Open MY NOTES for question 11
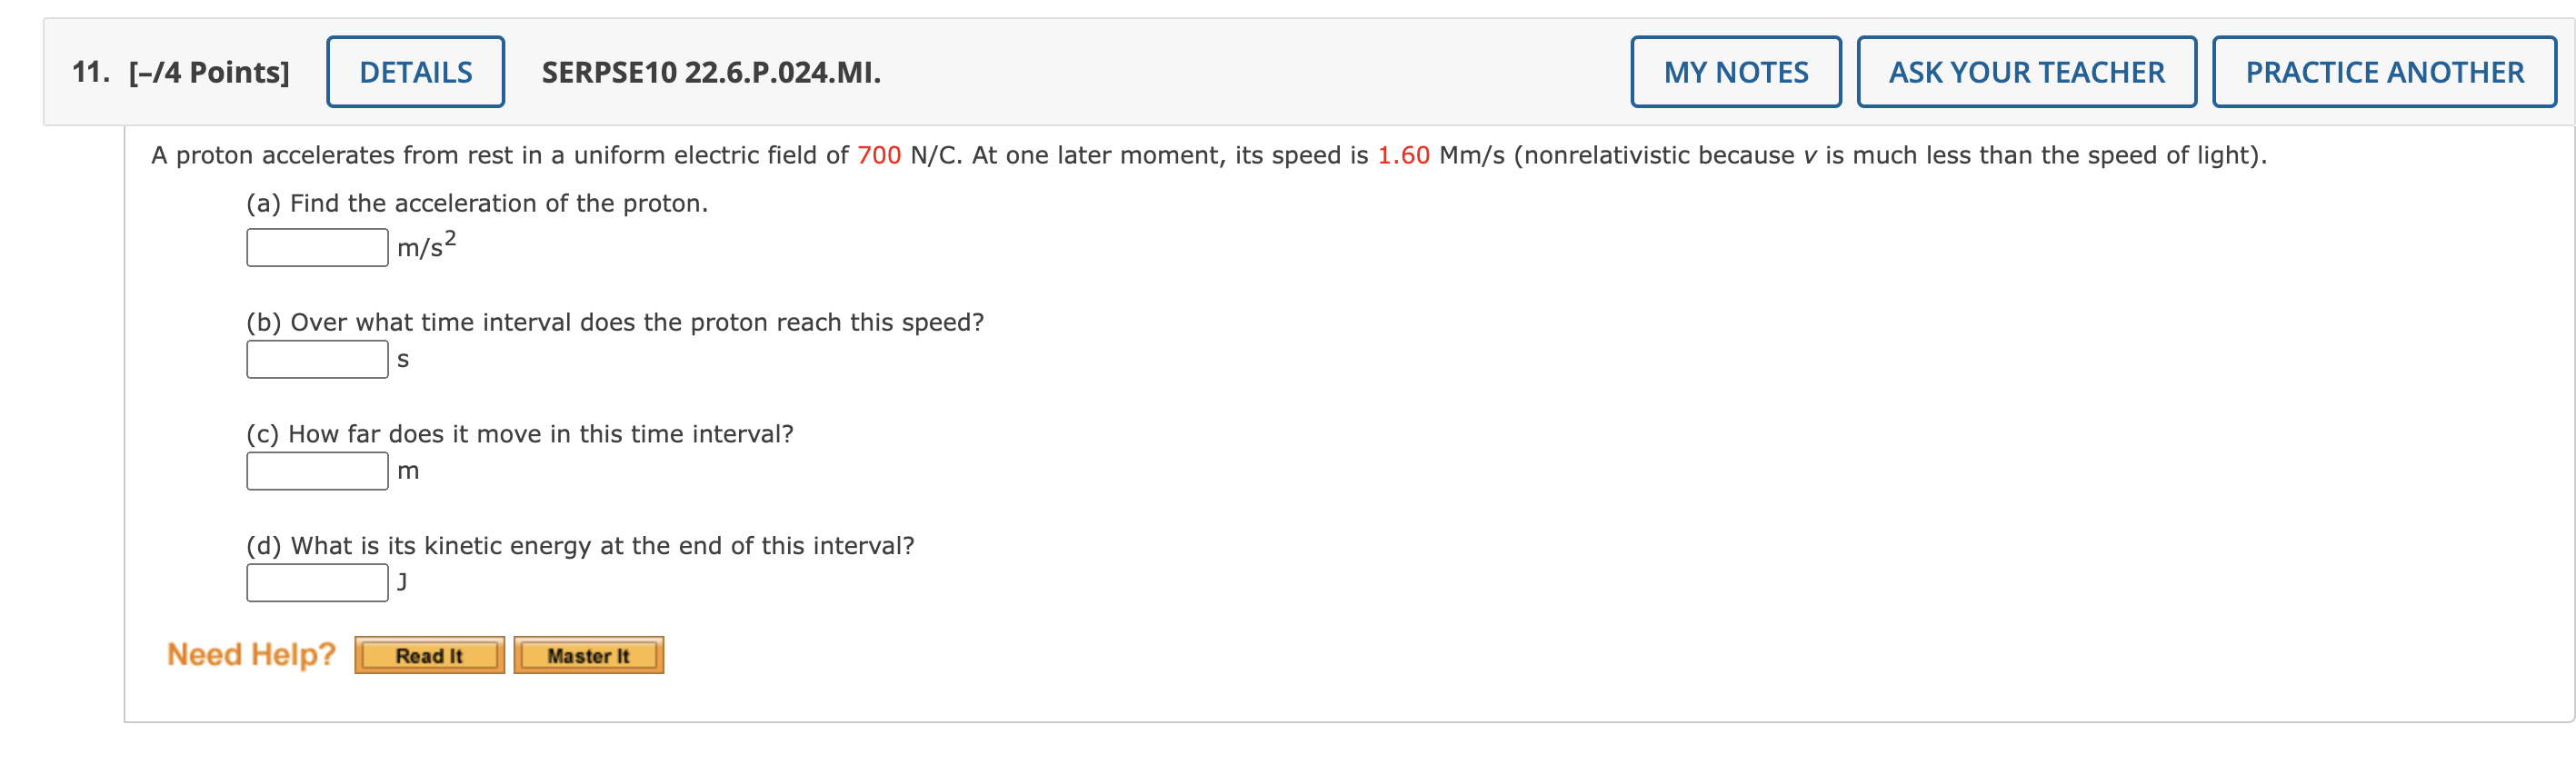This screenshot has height=774, width=2576. [1735, 72]
